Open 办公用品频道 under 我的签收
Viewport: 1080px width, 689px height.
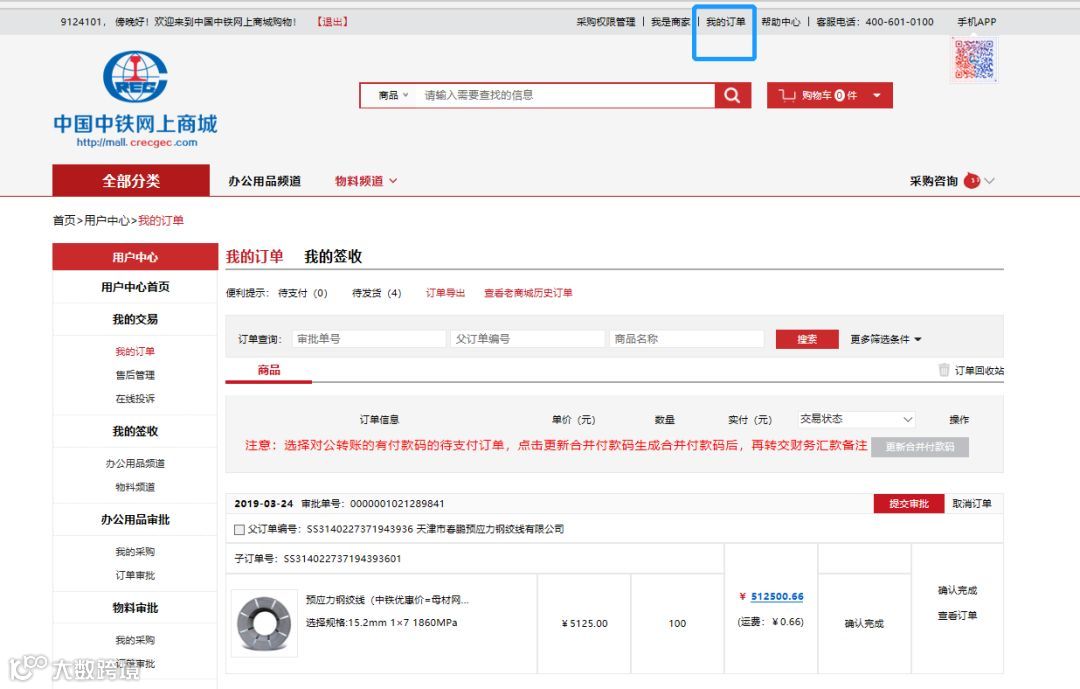(135, 463)
